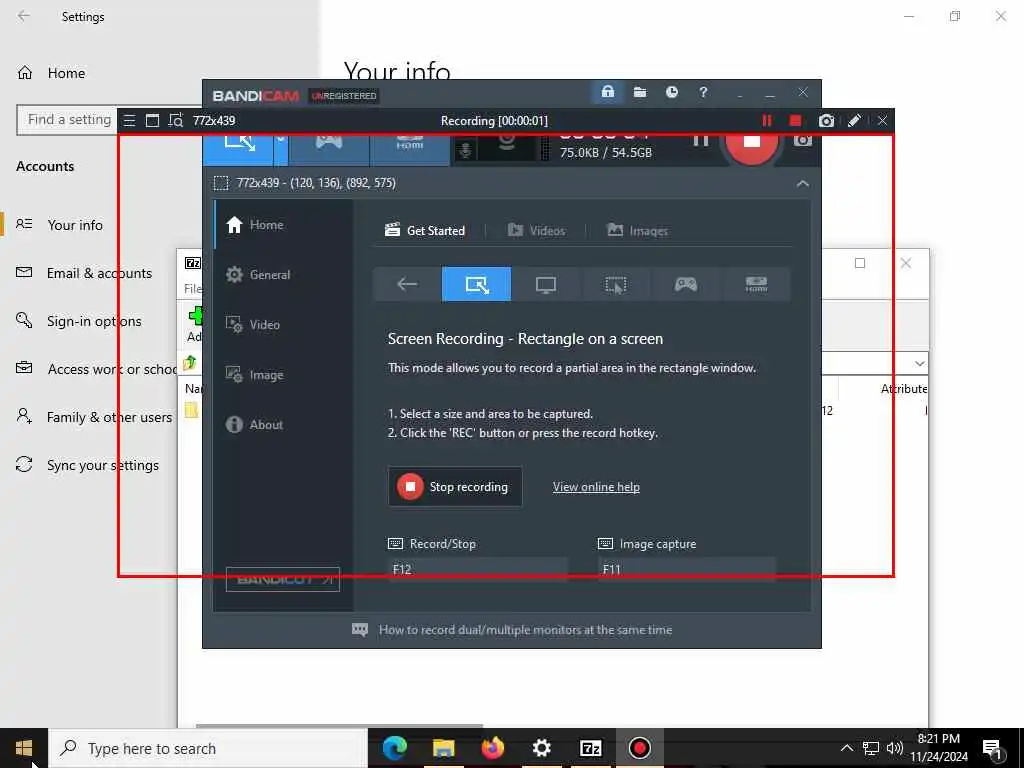Click the Bandicam lock icon in the title bar

pyautogui.click(x=607, y=92)
